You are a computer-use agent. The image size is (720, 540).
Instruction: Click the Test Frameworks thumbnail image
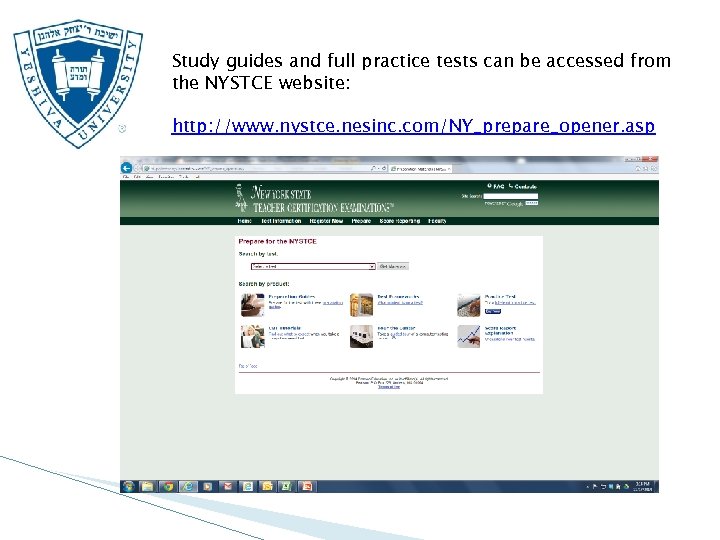(x=361, y=305)
